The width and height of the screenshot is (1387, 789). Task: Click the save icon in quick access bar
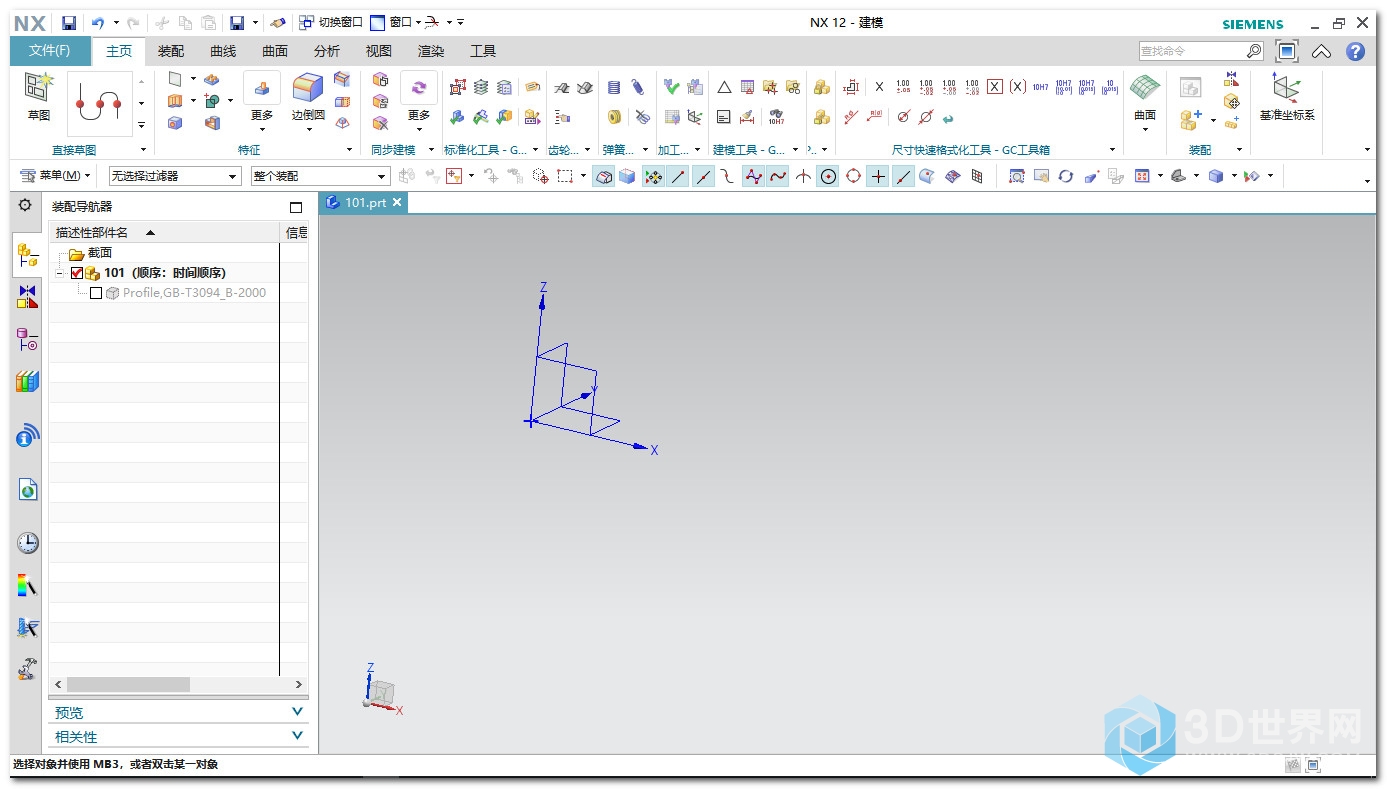tap(69, 22)
